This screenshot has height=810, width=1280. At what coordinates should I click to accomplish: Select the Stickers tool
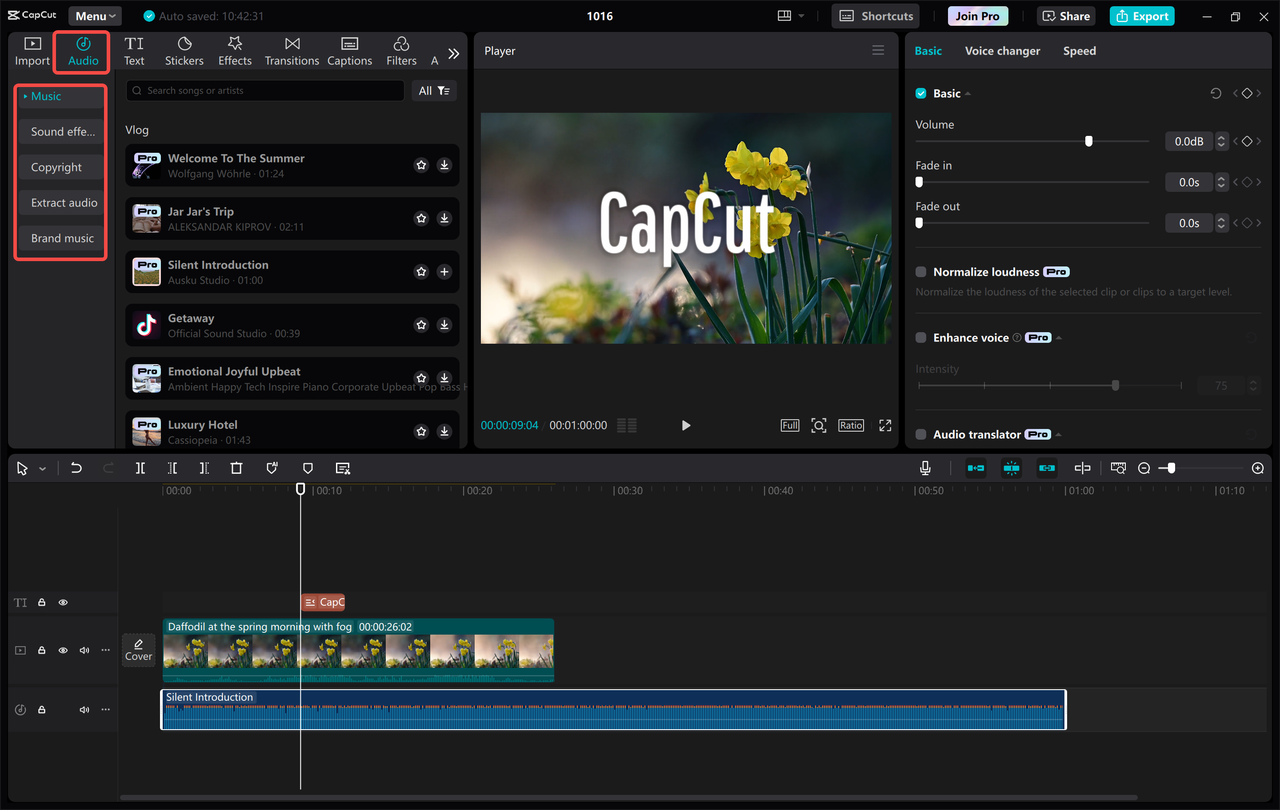point(184,50)
